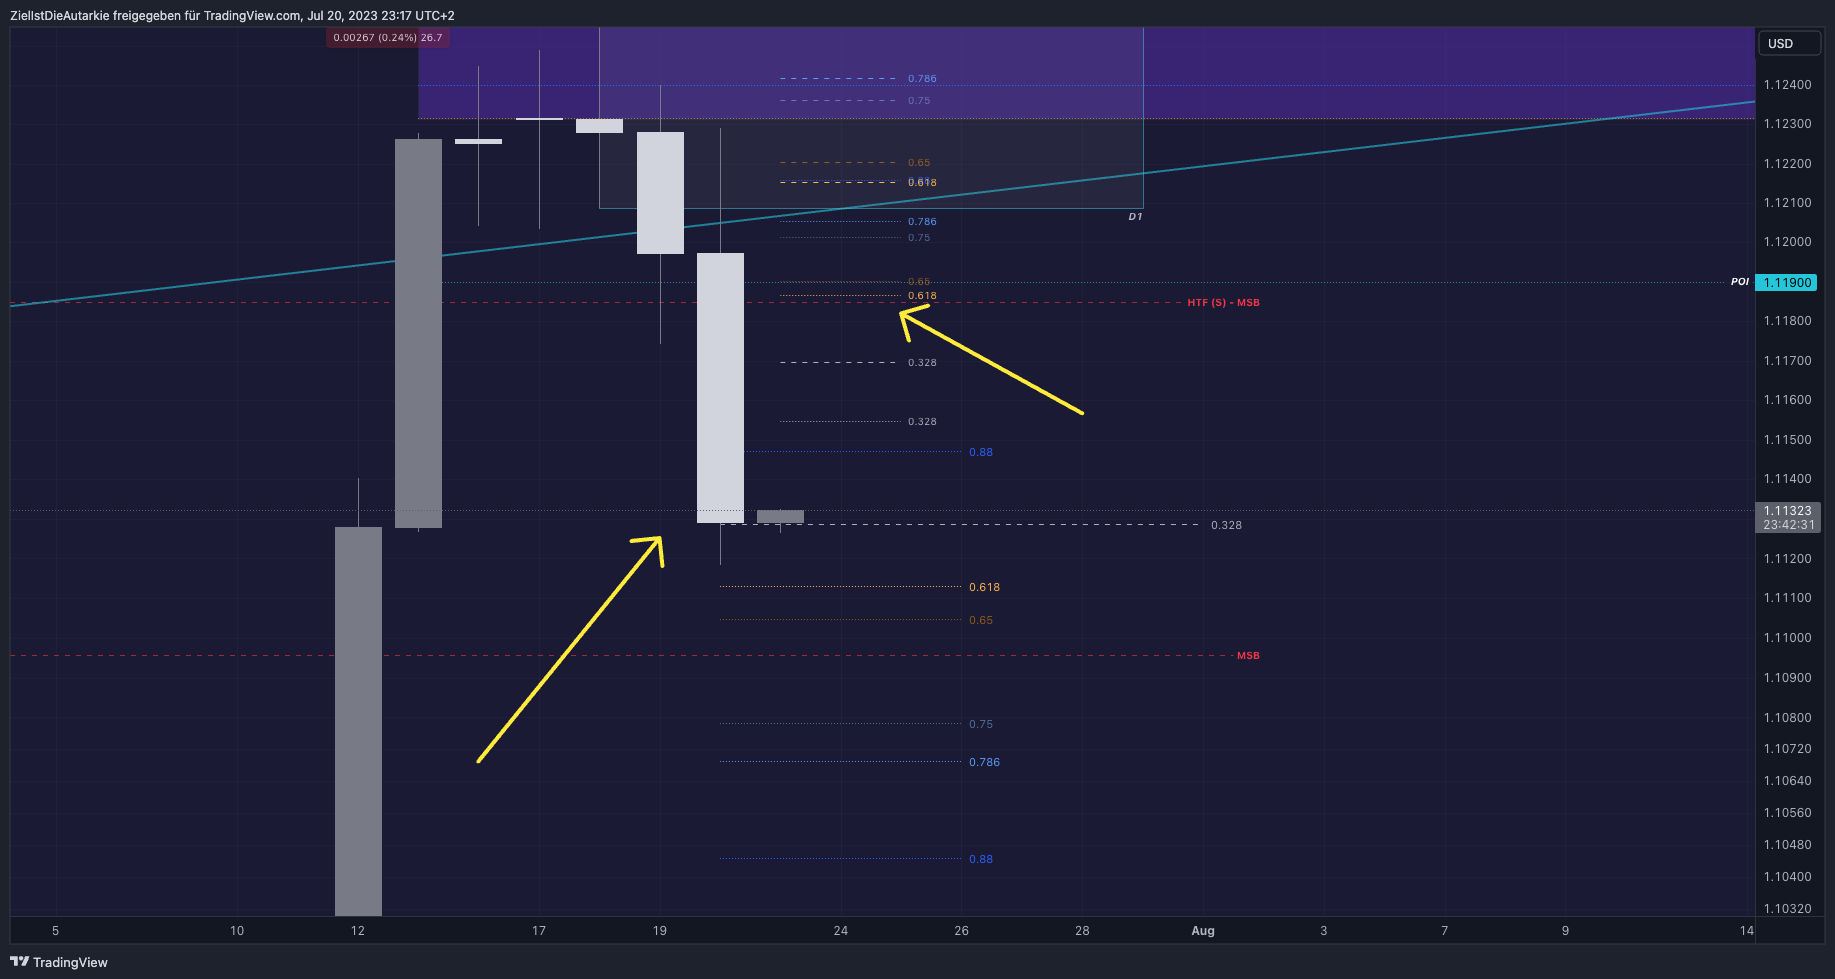The image size is (1835, 979).
Task: Click the USD currency button
Action: [1788, 43]
